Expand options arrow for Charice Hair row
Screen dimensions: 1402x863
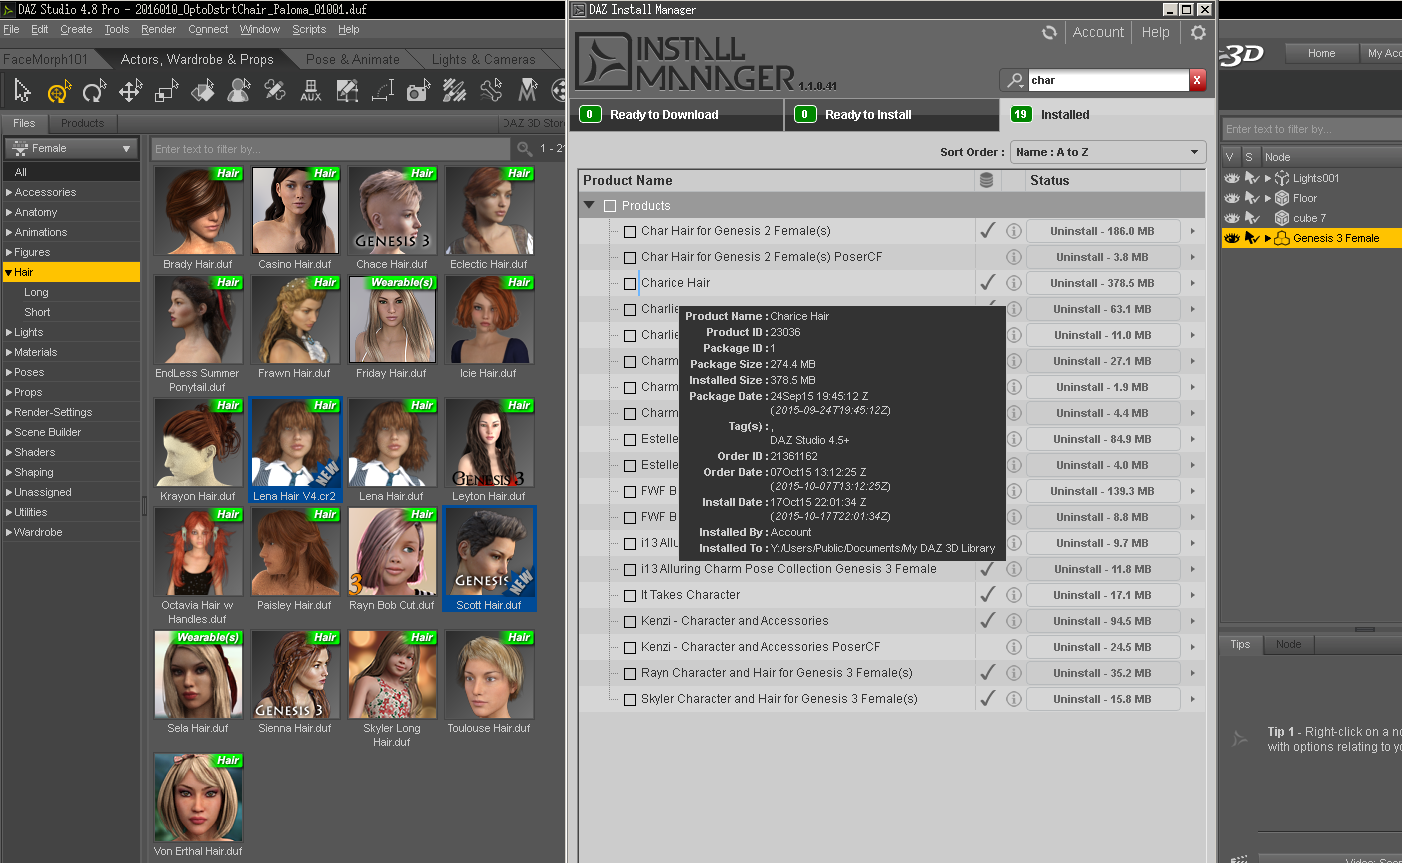[x=1193, y=283]
